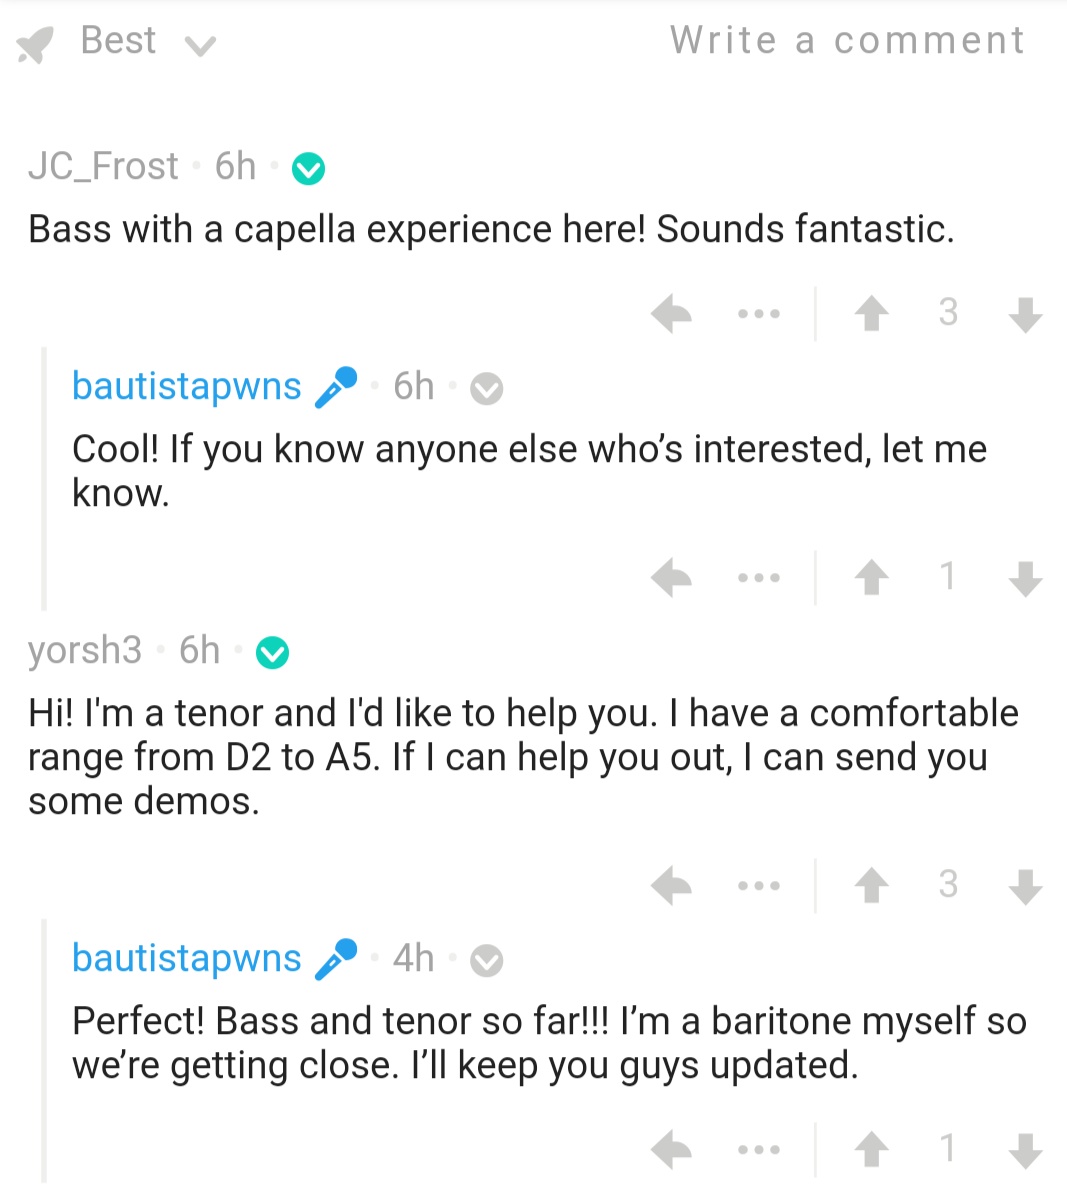This screenshot has height=1202, width=1067.
Task: Upvote yorsh3's tenor comment
Action: [872, 886]
